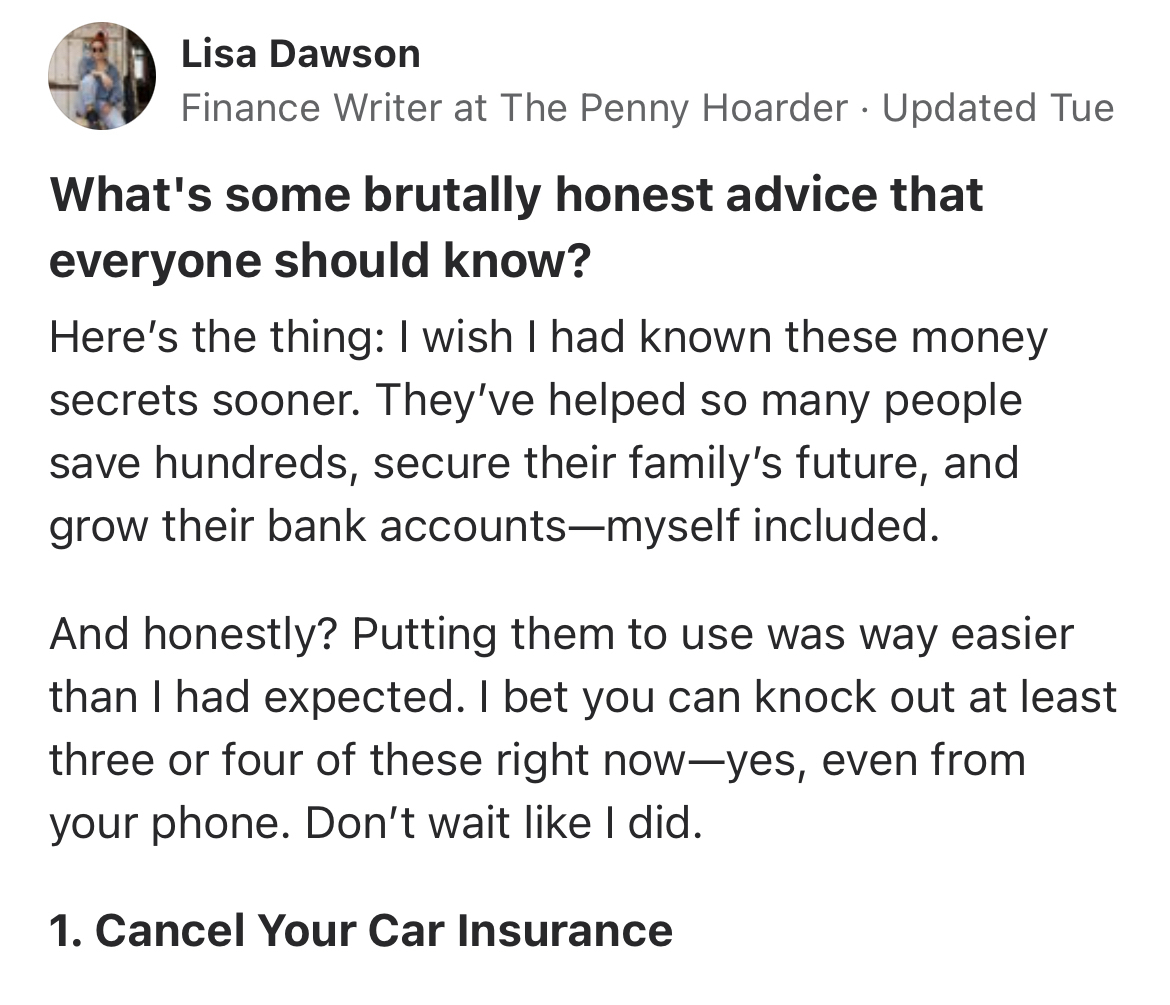The height and width of the screenshot is (1005, 1170).
Task: Click the author name Lisa Dawson
Action: (x=300, y=54)
